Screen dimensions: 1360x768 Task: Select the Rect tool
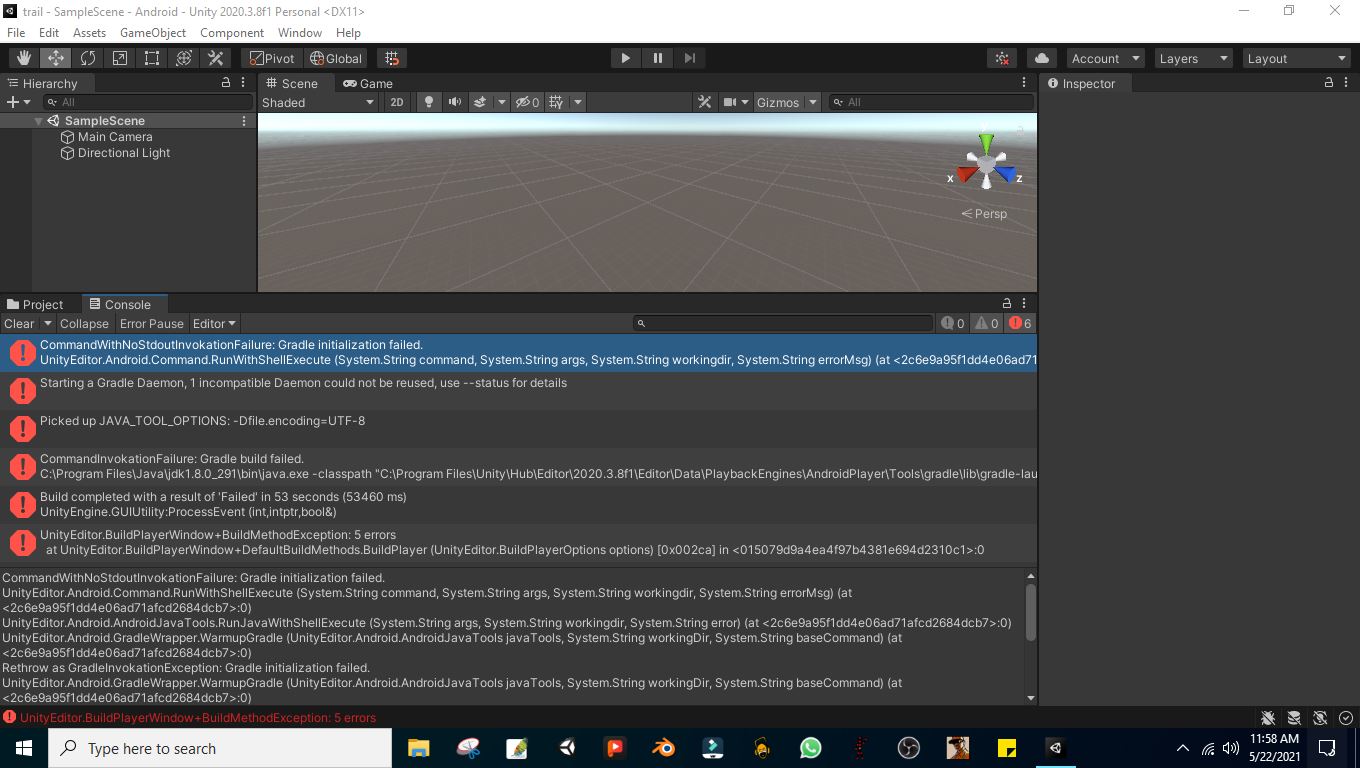click(x=152, y=58)
